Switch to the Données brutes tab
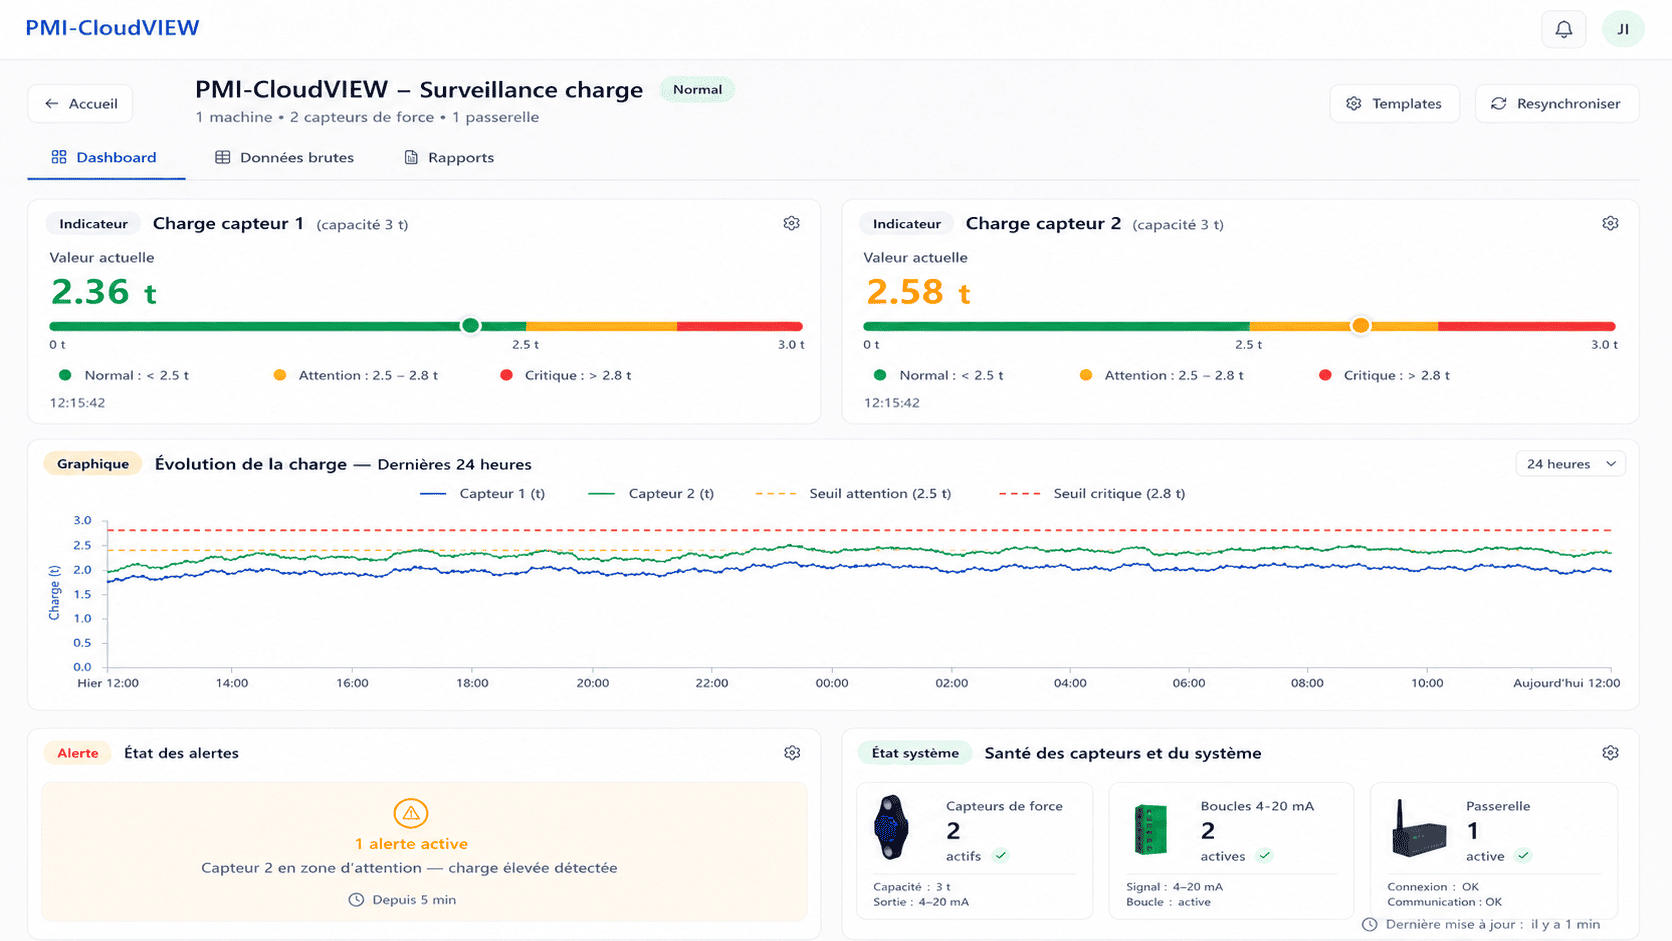Screen dimensions: 1672x941 pos(284,157)
